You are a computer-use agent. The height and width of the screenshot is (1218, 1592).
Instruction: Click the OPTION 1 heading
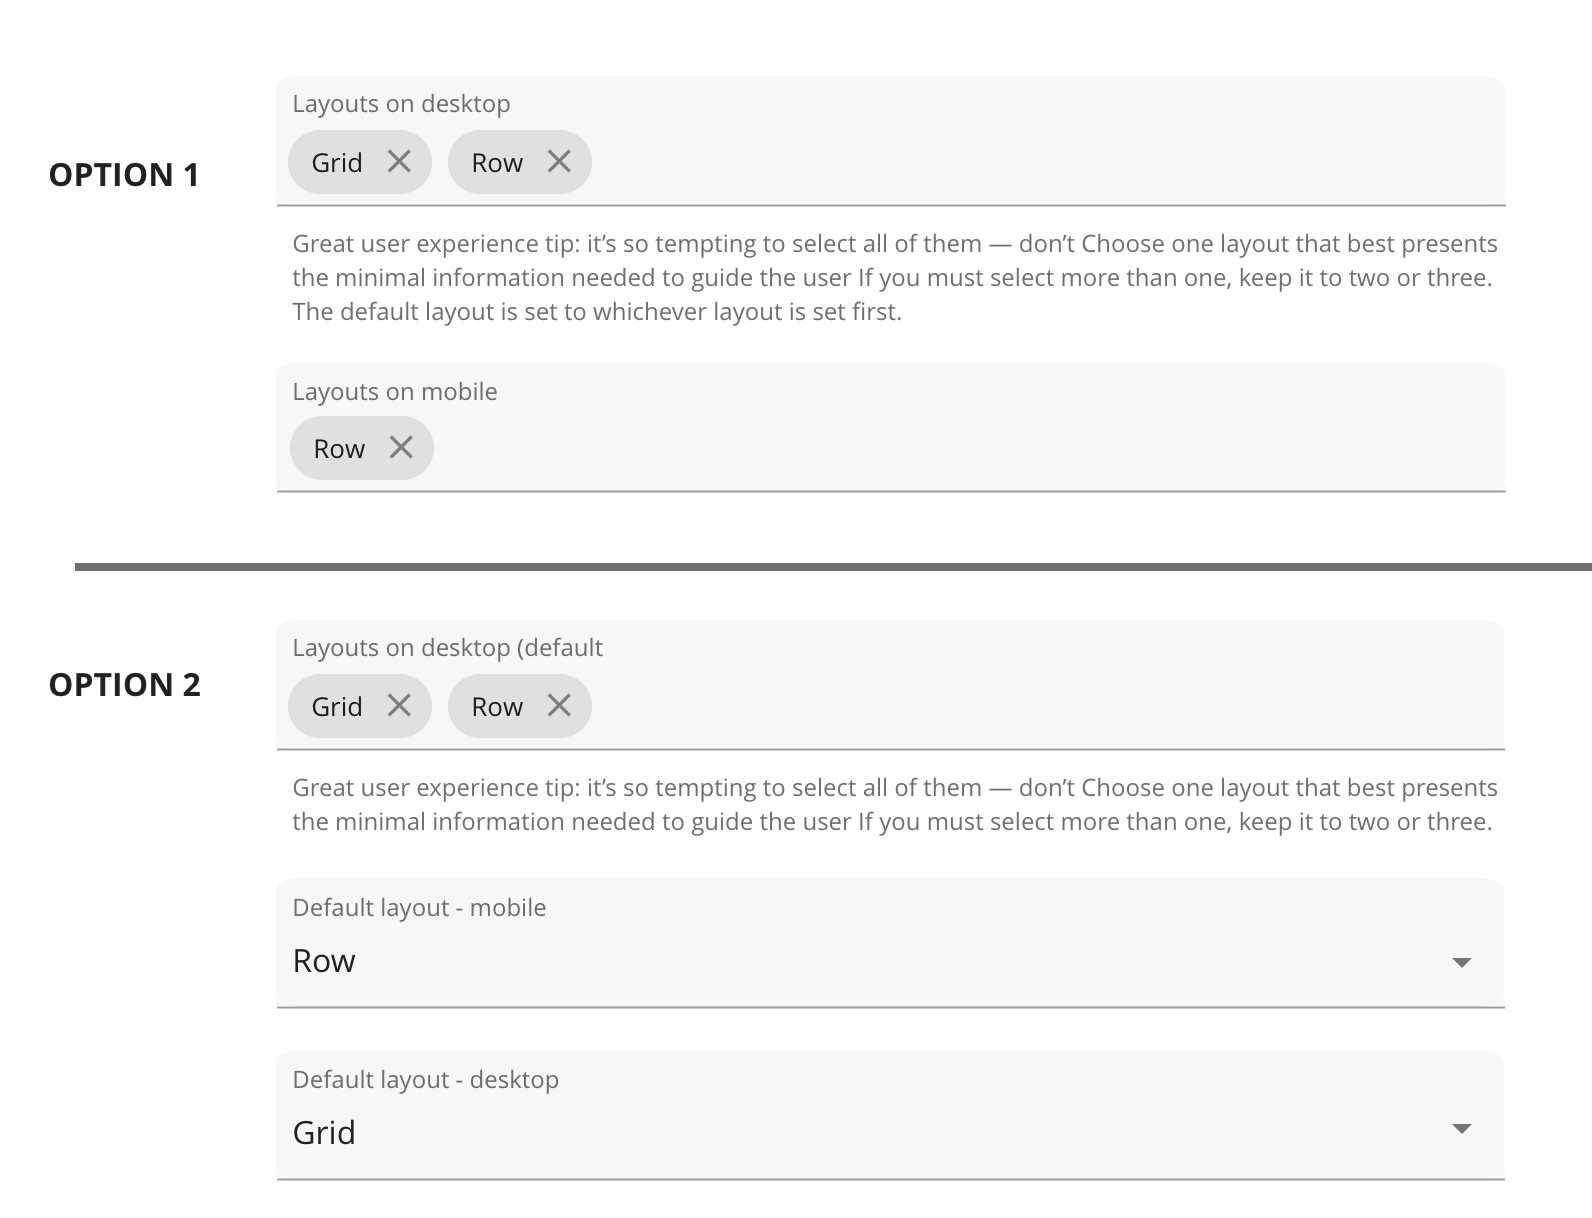(124, 175)
